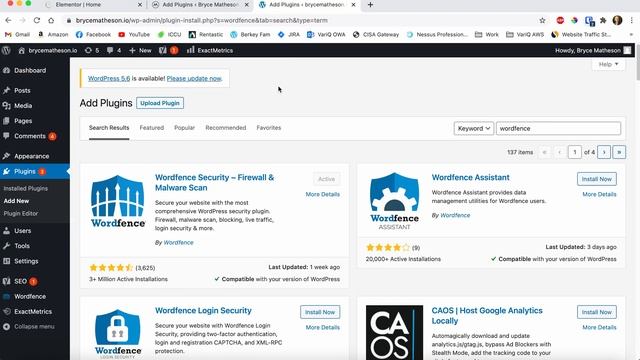
Task: Reload the page with the refresh icon
Action: pyautogui.click(x=37, y=20)
